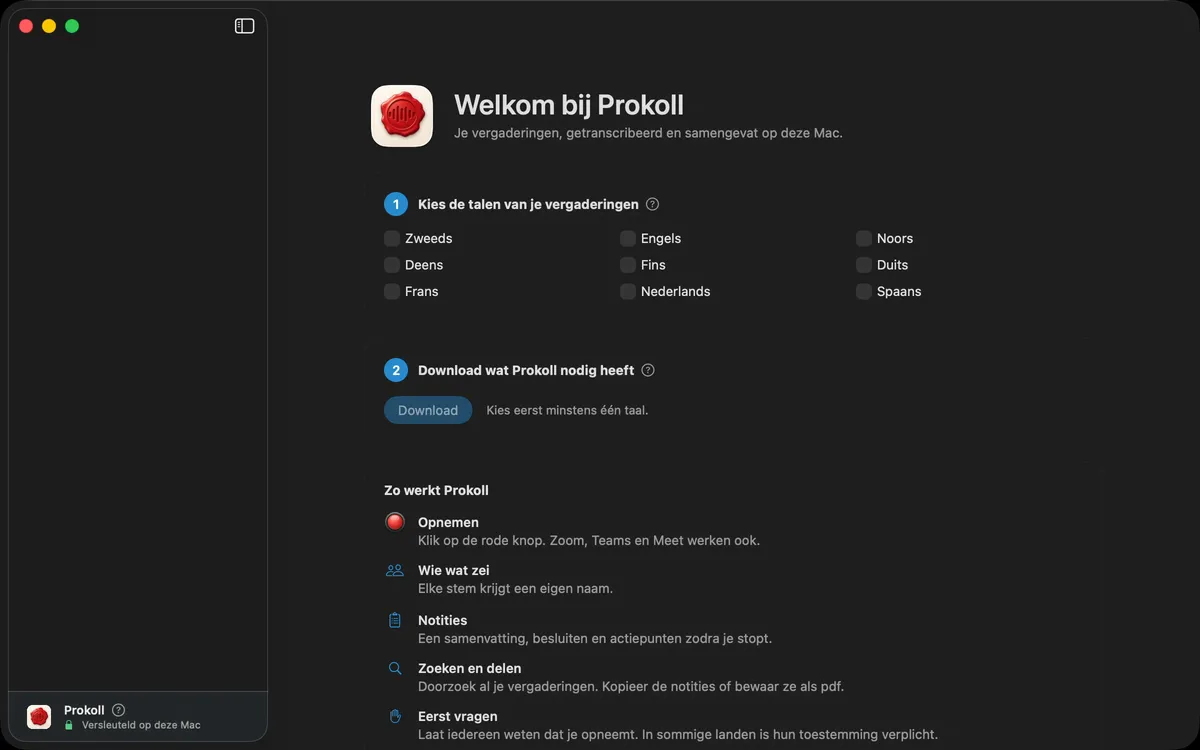
Task: Click the green lock encryption icon
Action: [69, 725]
